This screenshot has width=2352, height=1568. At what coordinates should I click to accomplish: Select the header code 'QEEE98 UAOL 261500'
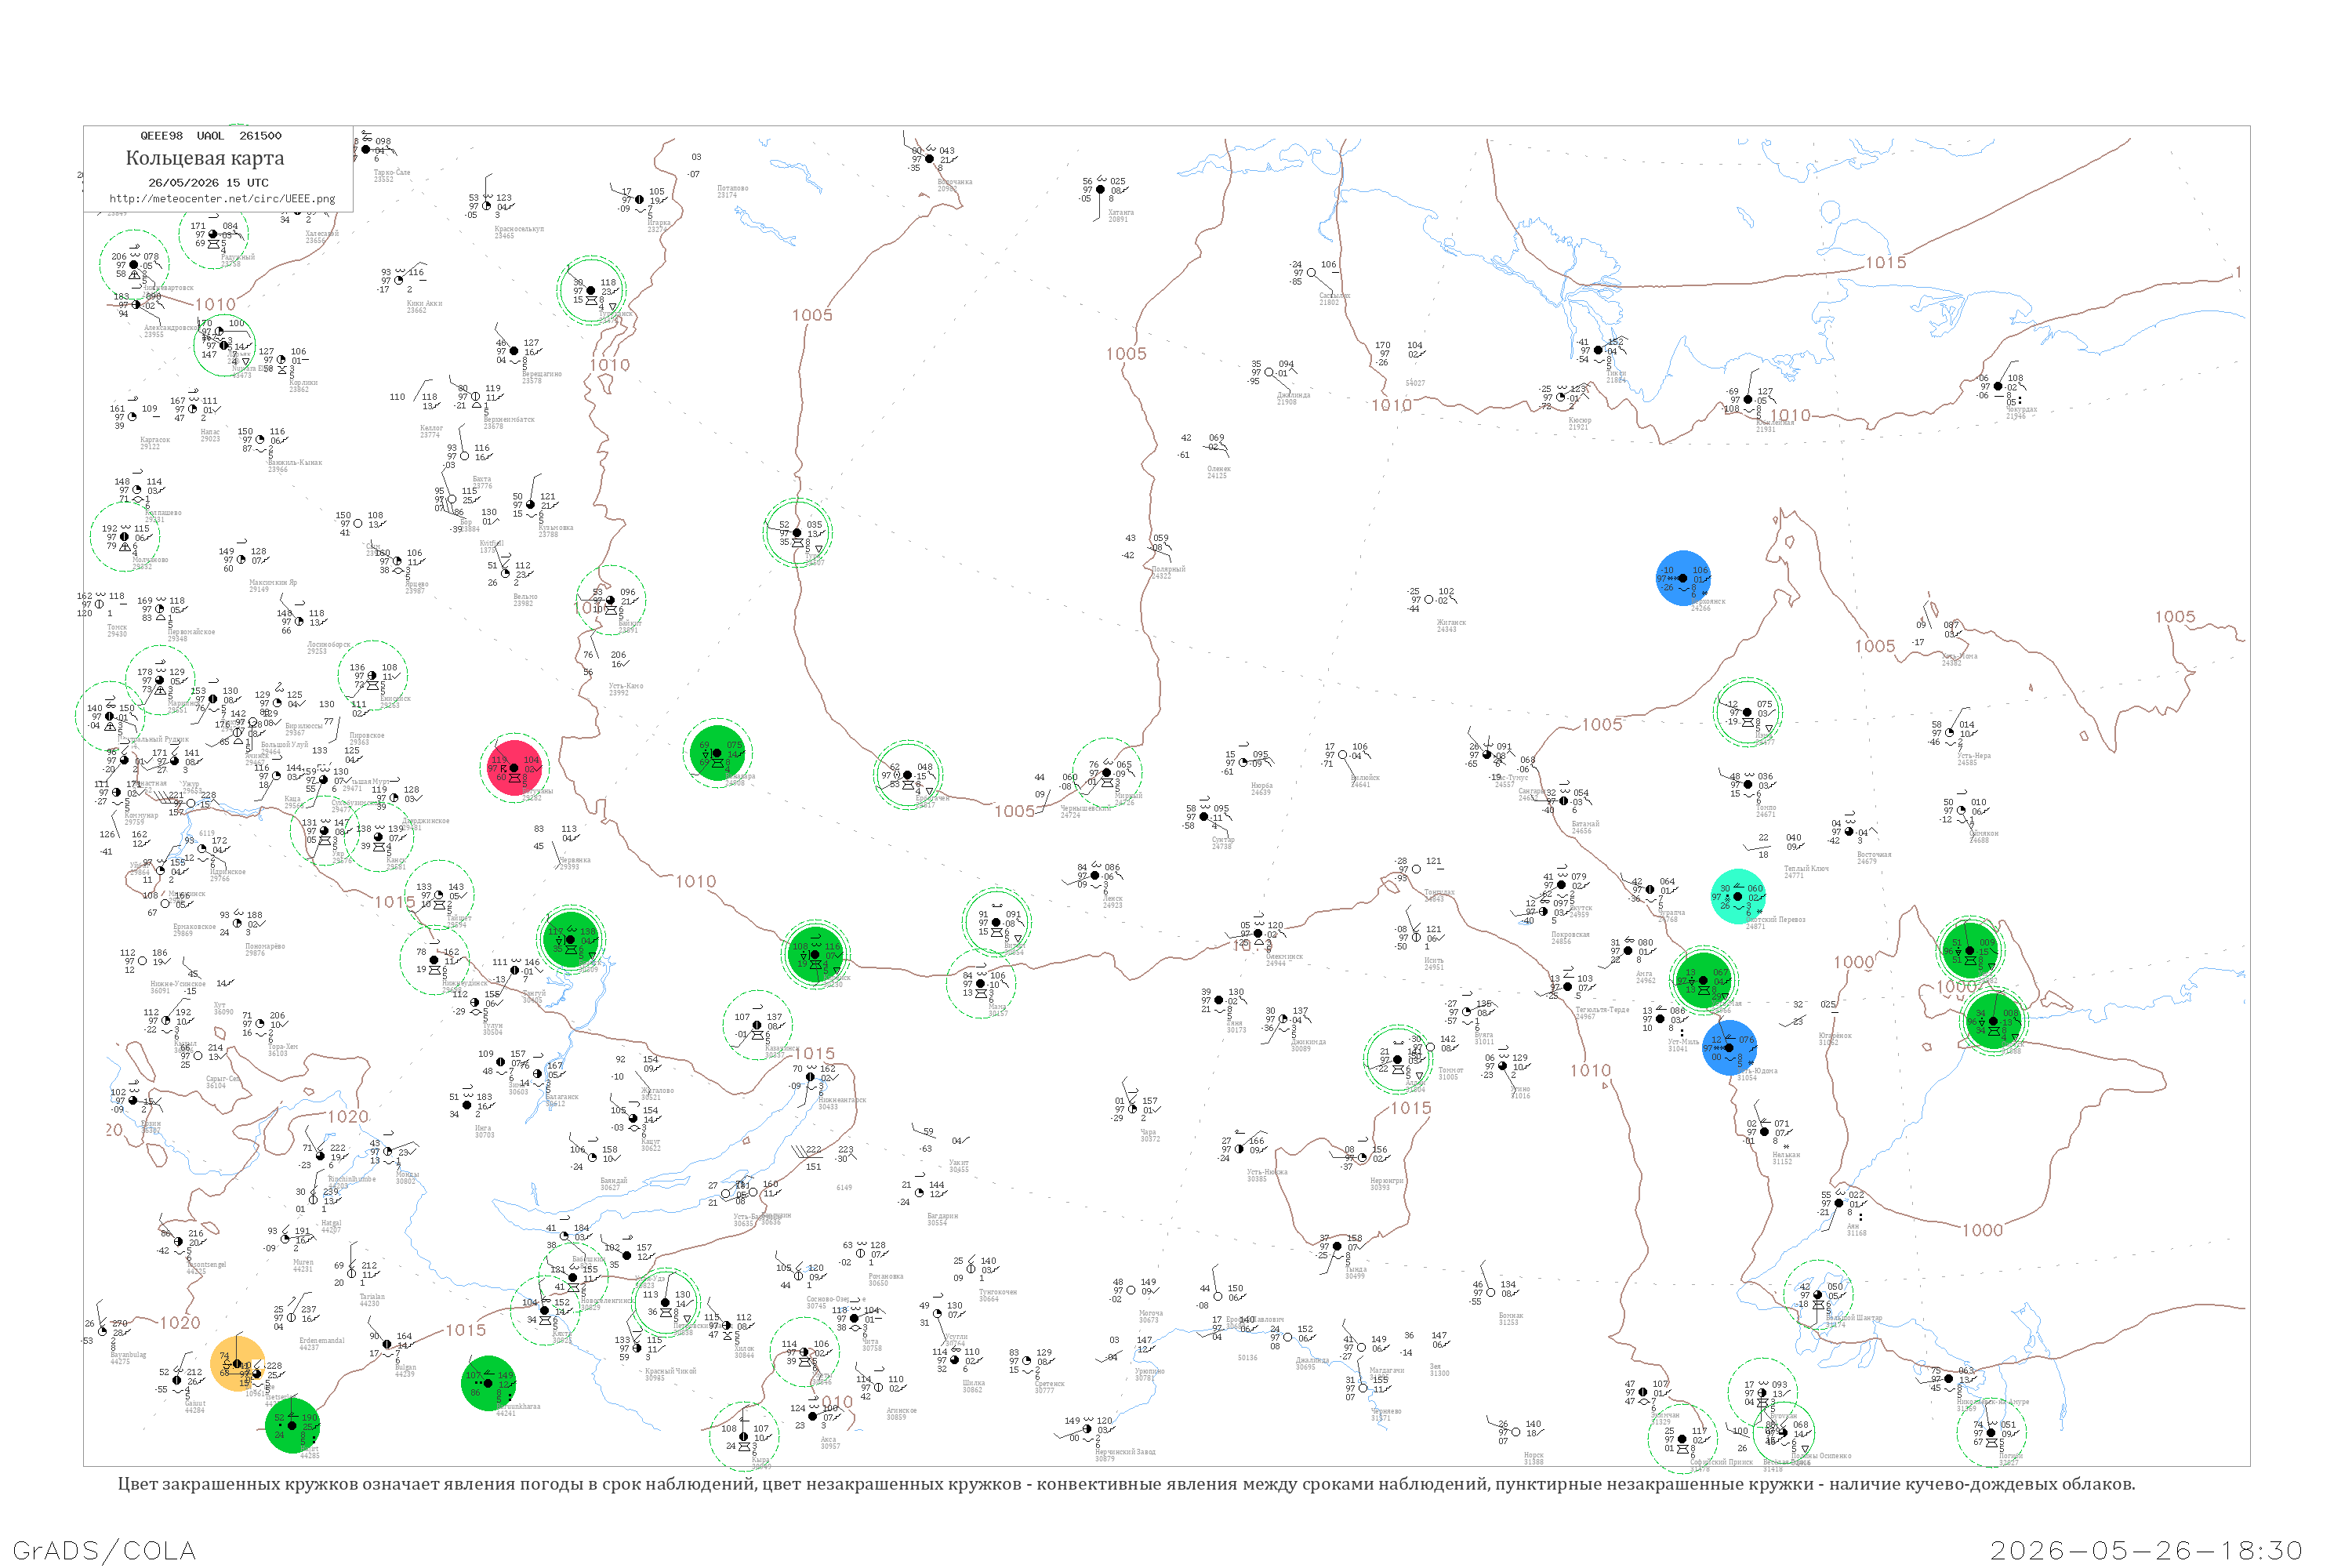[x=211, y=136]
